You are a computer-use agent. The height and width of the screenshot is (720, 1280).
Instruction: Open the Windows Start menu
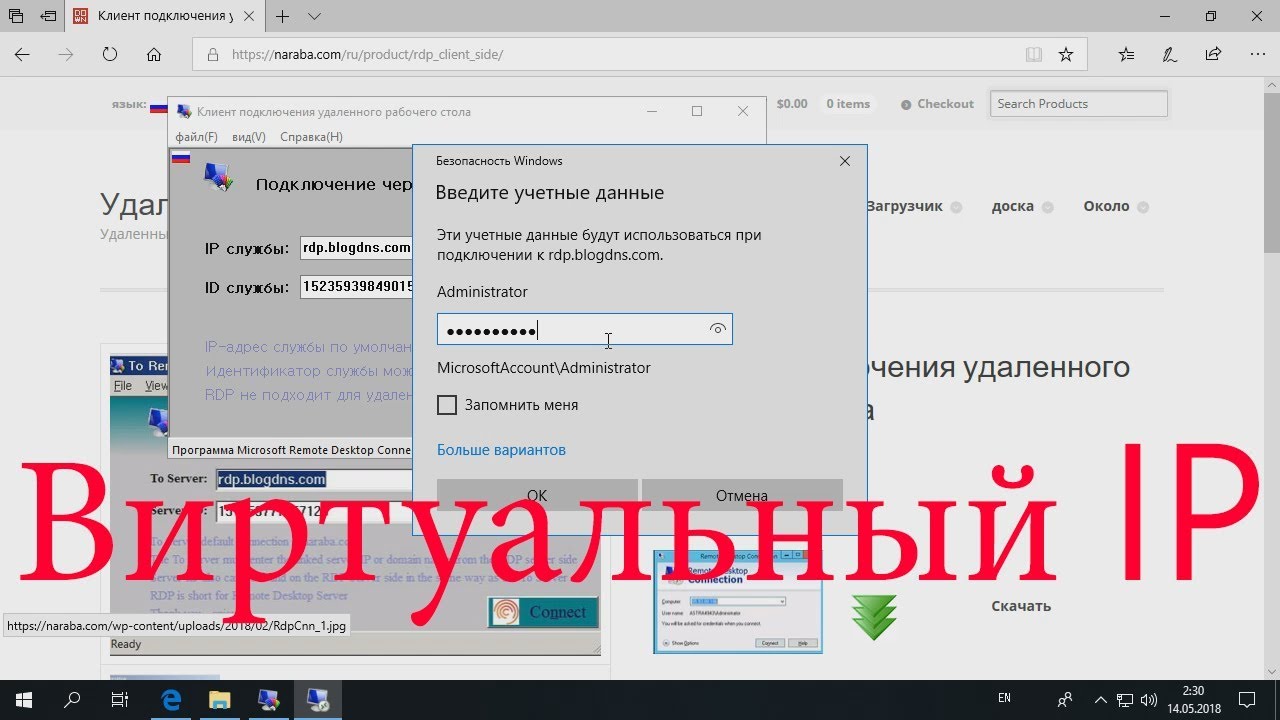point(24,699)
